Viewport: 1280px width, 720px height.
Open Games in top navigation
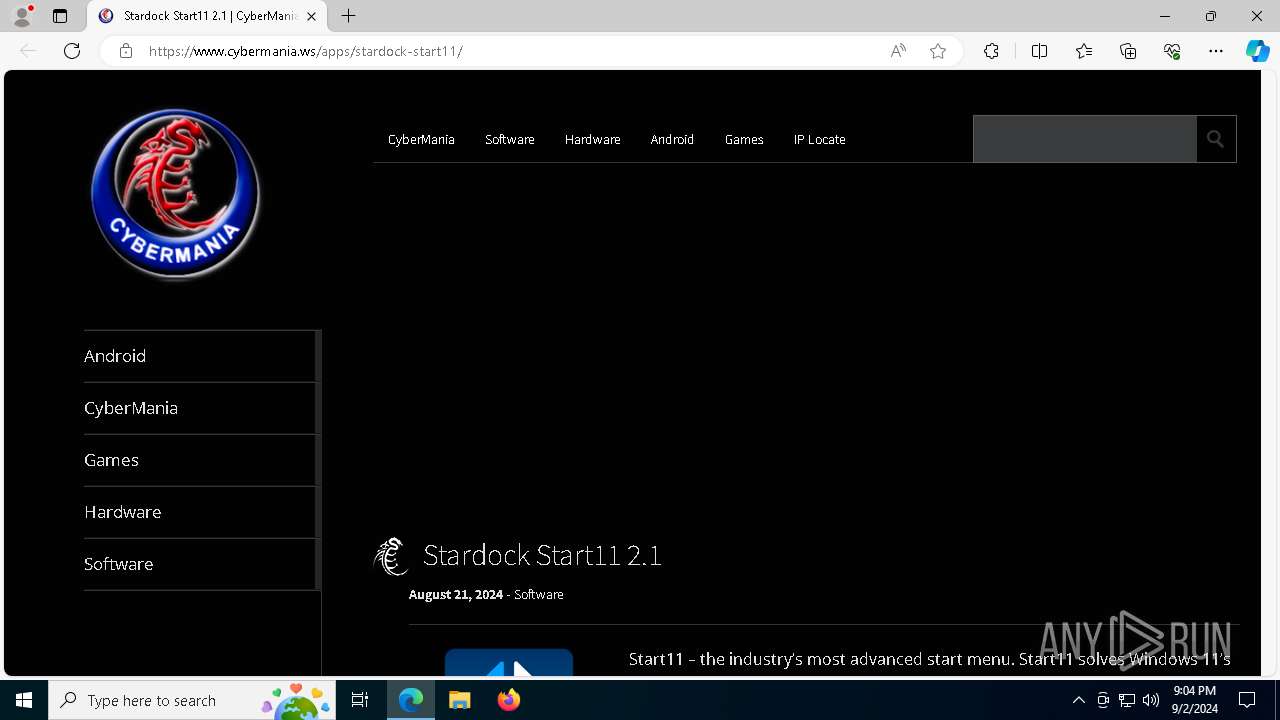click(744, 139)
